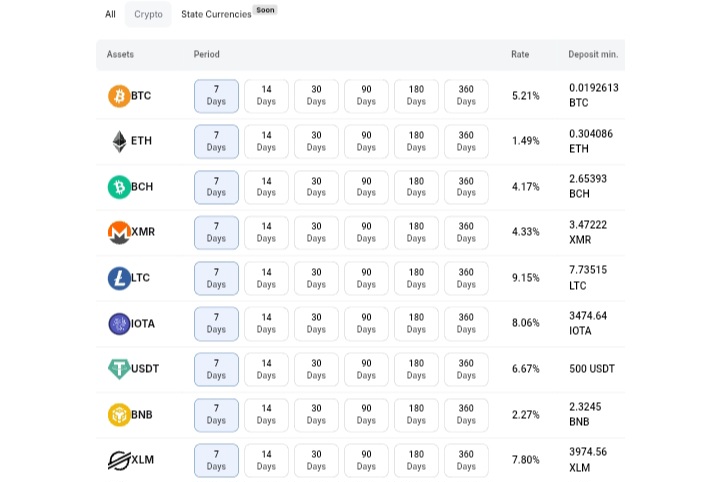This screenshot has width=720, height=482.
Task: Pick 14 Days period for BNB
Action: coord(266,415)
